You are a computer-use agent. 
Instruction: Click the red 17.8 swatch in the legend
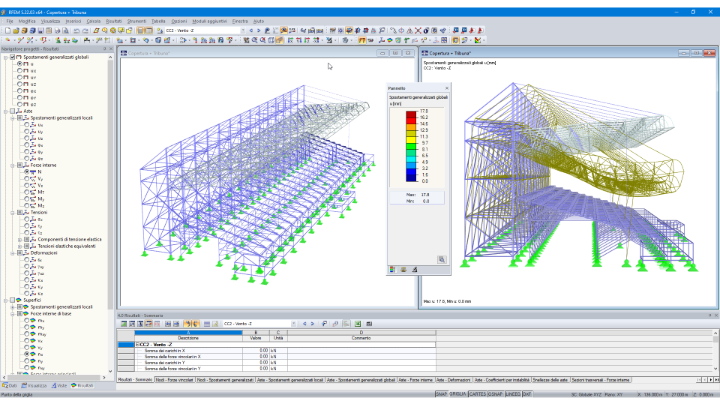(411, 112)
